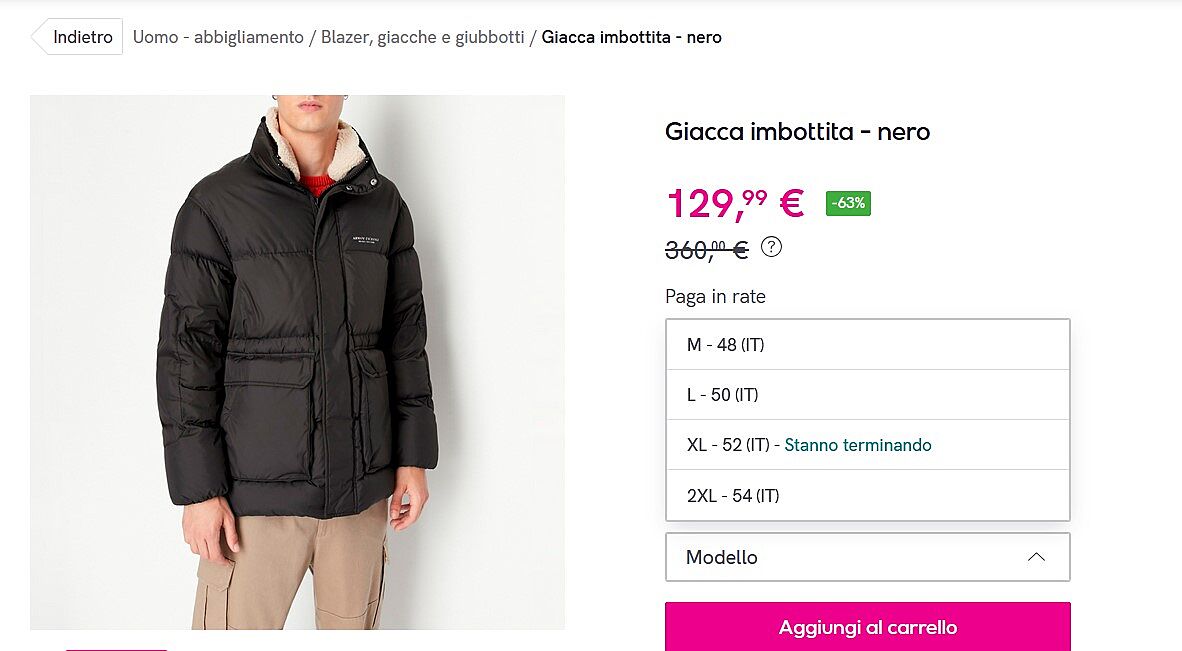Go to Blazer, giacche e giubbotti category
This screenshot has width=1182, height=651.
click(x=422, y=37)
